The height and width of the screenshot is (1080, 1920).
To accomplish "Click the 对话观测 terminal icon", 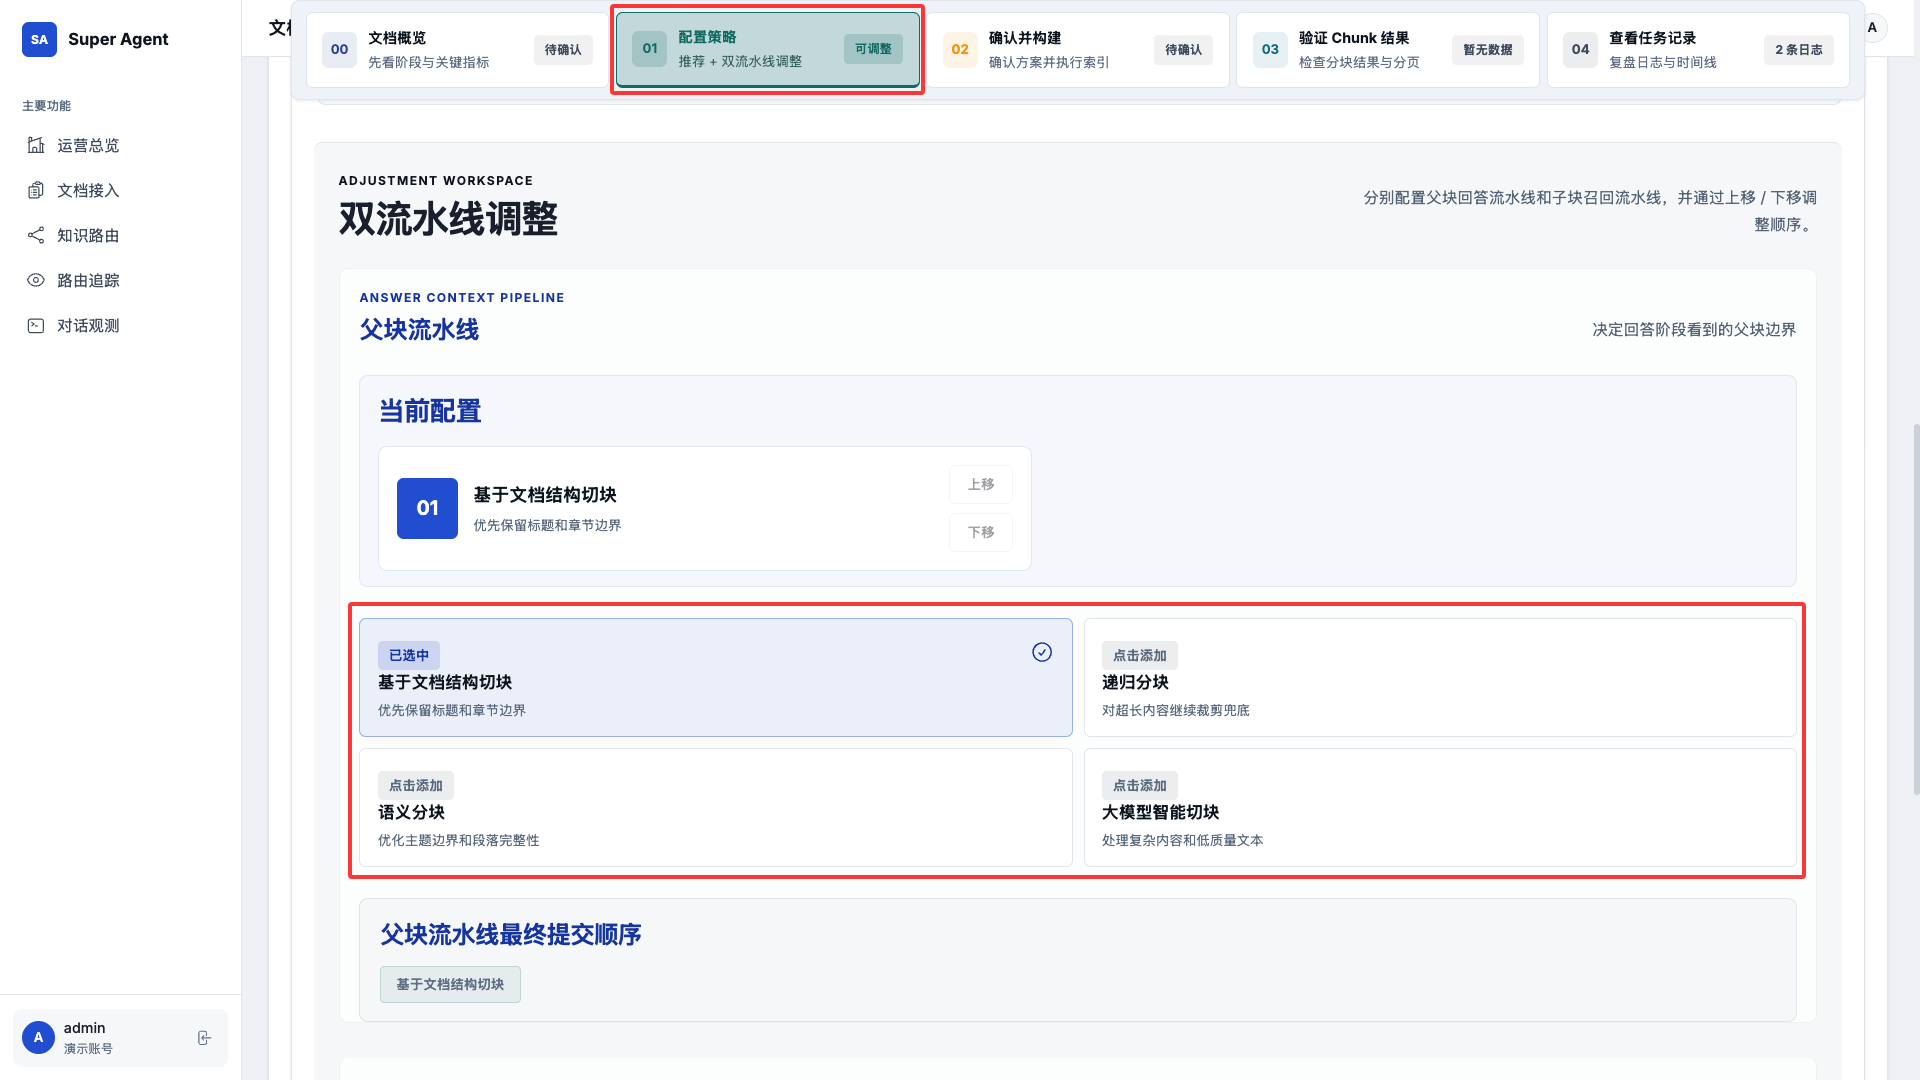I will point(36,325).
